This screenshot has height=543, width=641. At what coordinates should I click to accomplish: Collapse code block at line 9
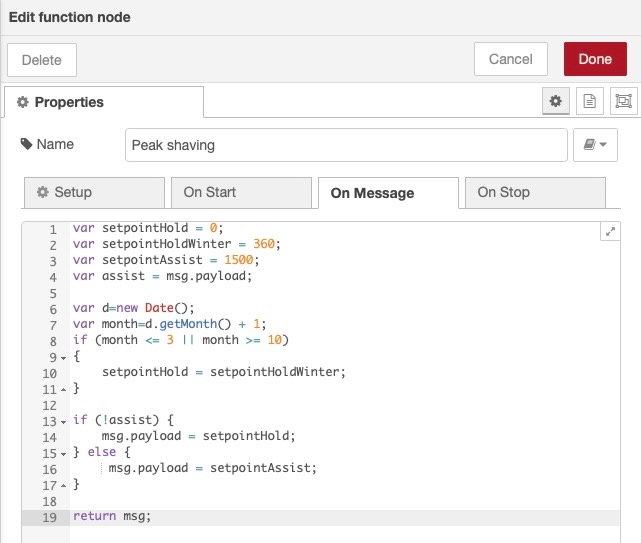pyautogui.click(x=63, y=357)
